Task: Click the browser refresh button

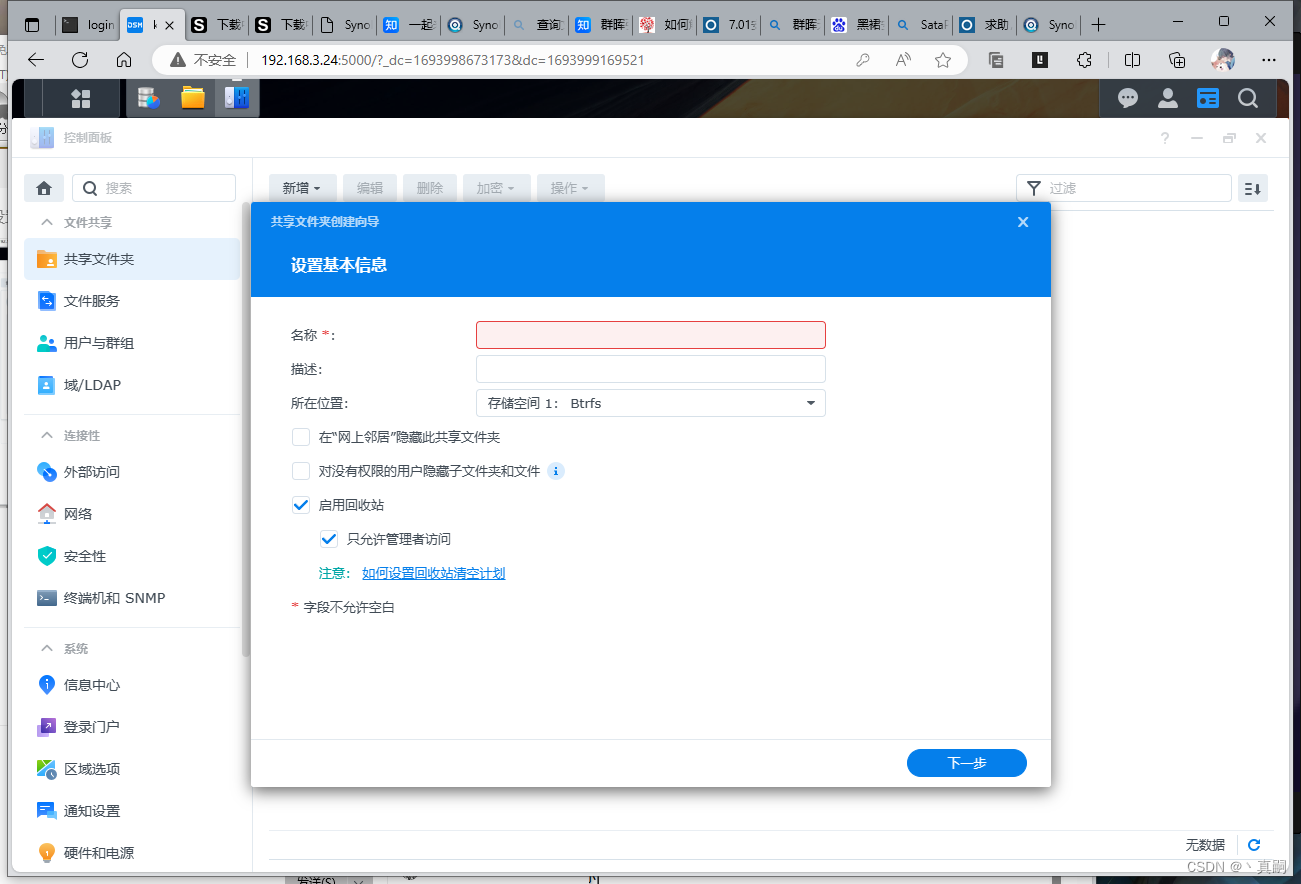Action: click(80, 60)
